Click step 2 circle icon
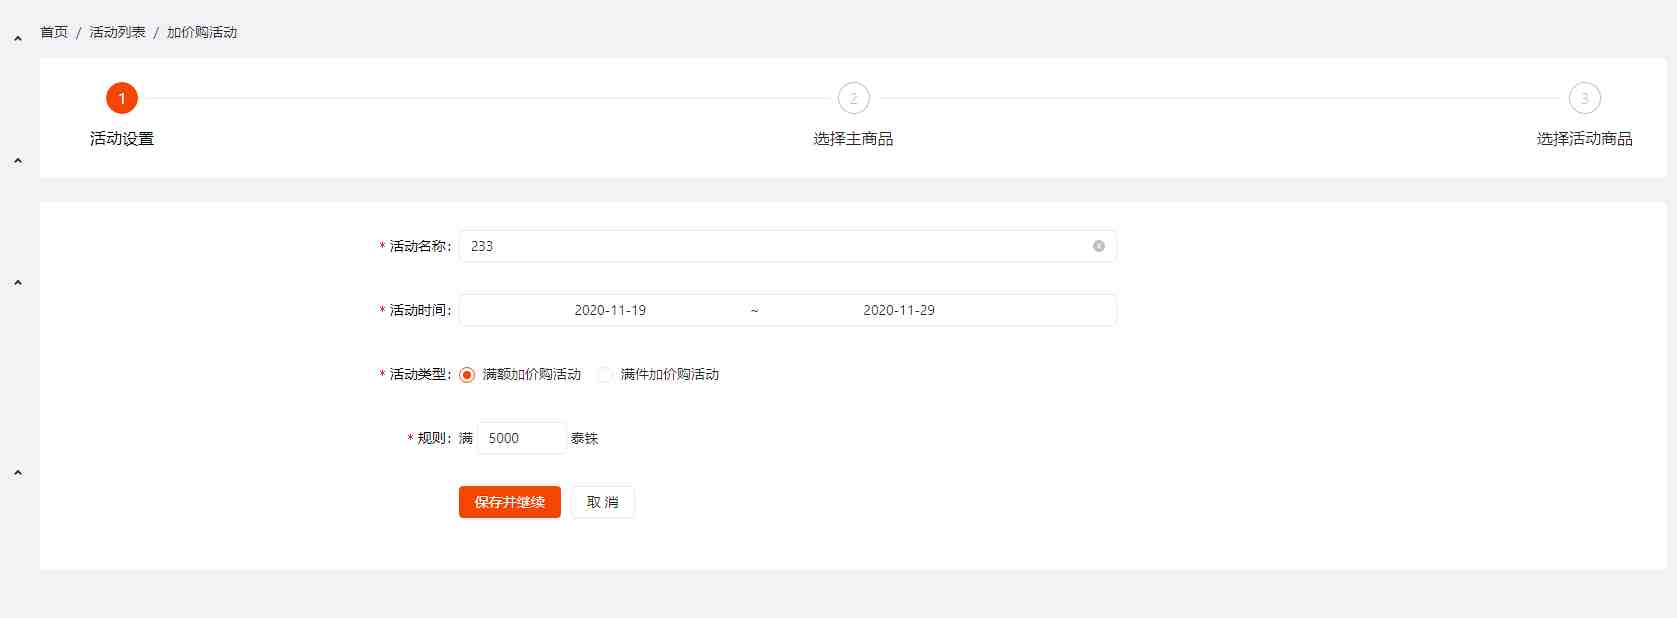 tap(853, 98)
